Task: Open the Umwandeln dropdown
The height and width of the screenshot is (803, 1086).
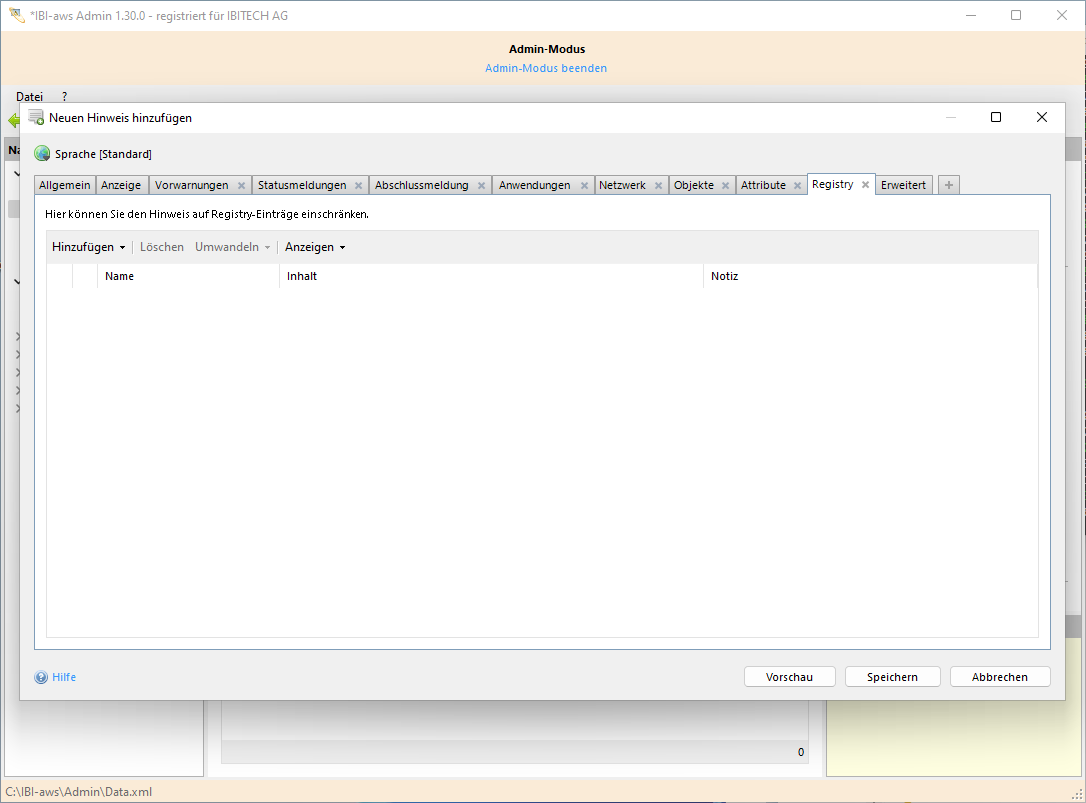Action: click(232, 246)
